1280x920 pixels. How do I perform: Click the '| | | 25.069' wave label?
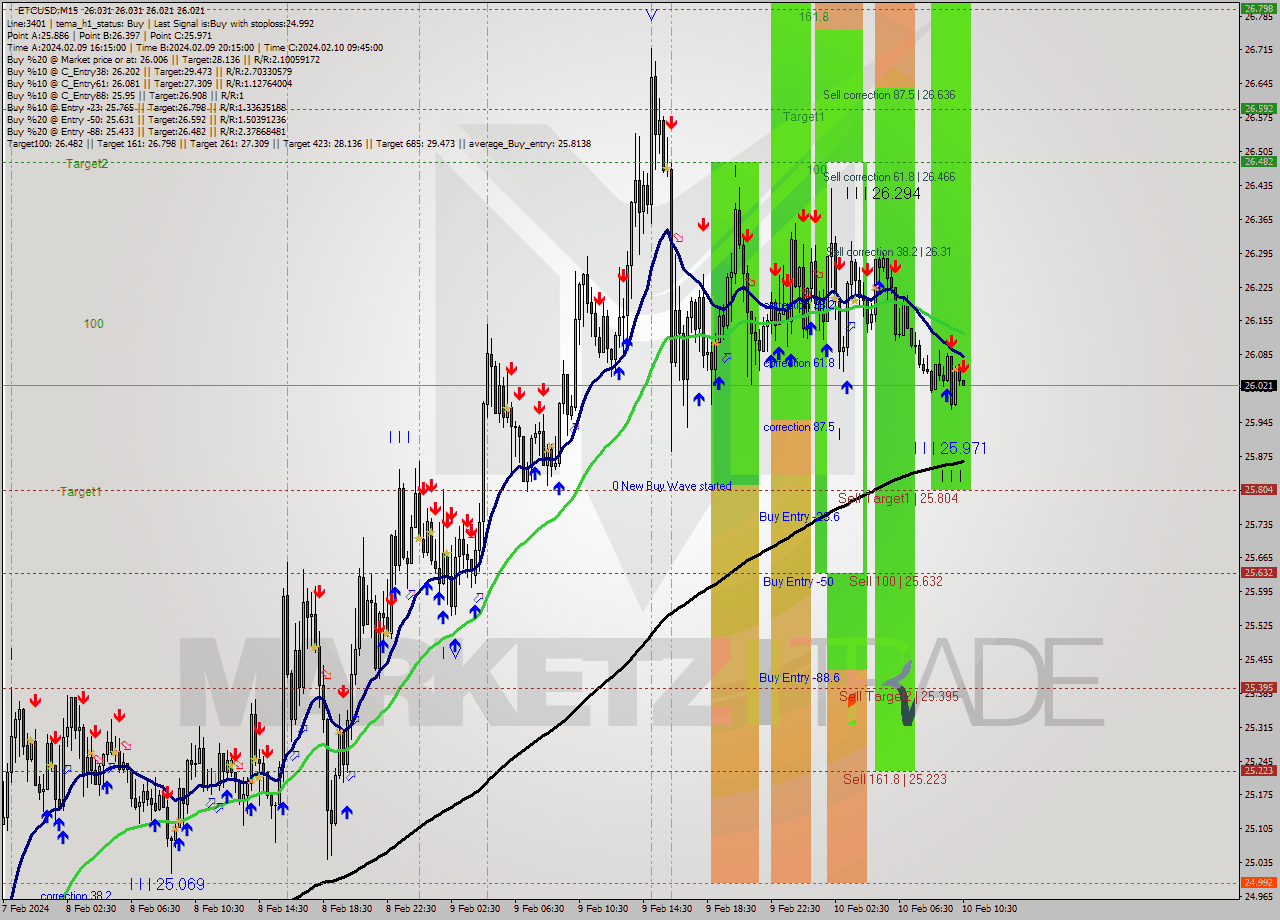[168, 884]
